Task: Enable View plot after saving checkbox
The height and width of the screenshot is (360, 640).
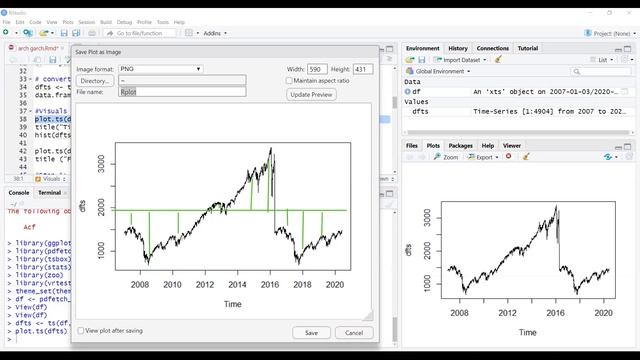Action: coord(81,331)
